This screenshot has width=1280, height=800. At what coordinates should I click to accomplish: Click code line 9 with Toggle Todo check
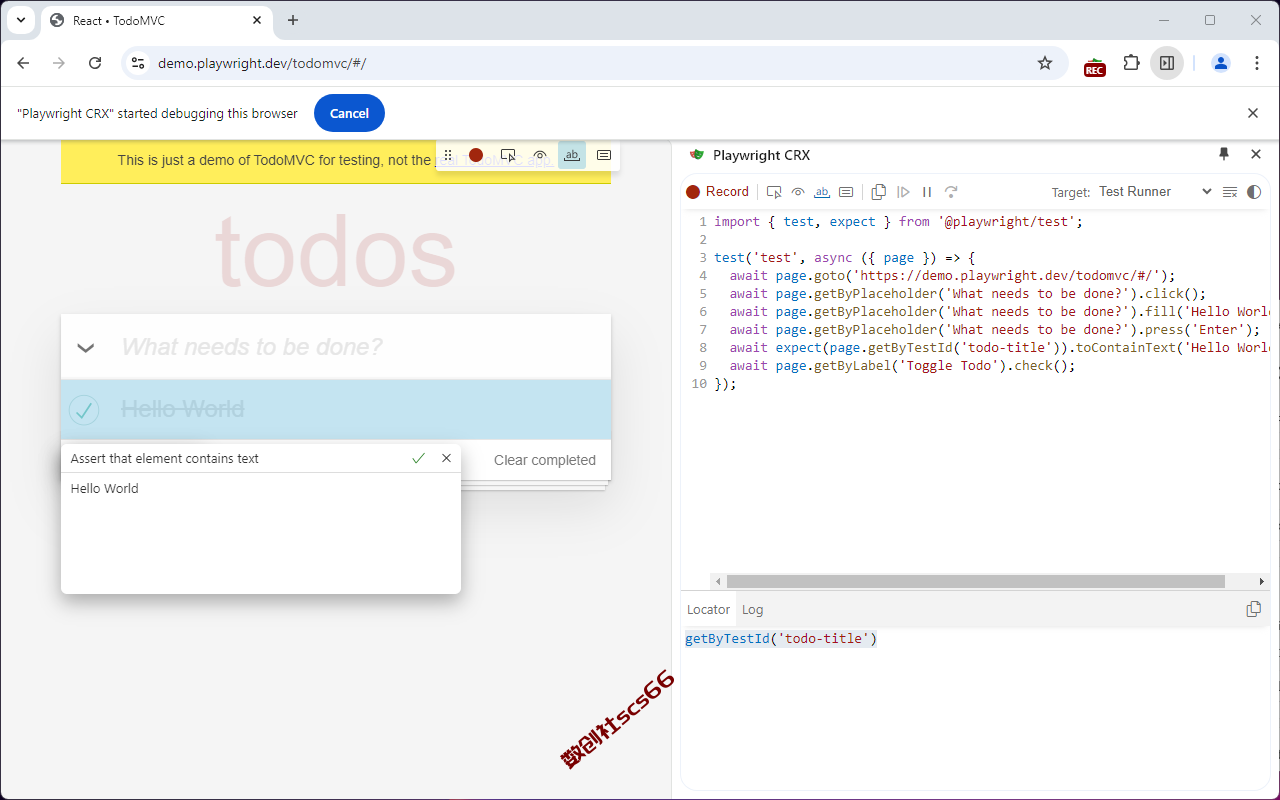click(x=902, y=366)
